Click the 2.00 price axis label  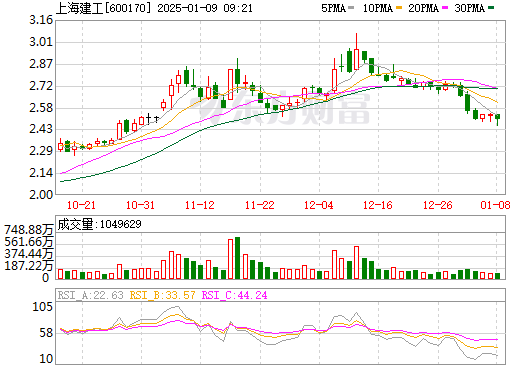[41, 195]
